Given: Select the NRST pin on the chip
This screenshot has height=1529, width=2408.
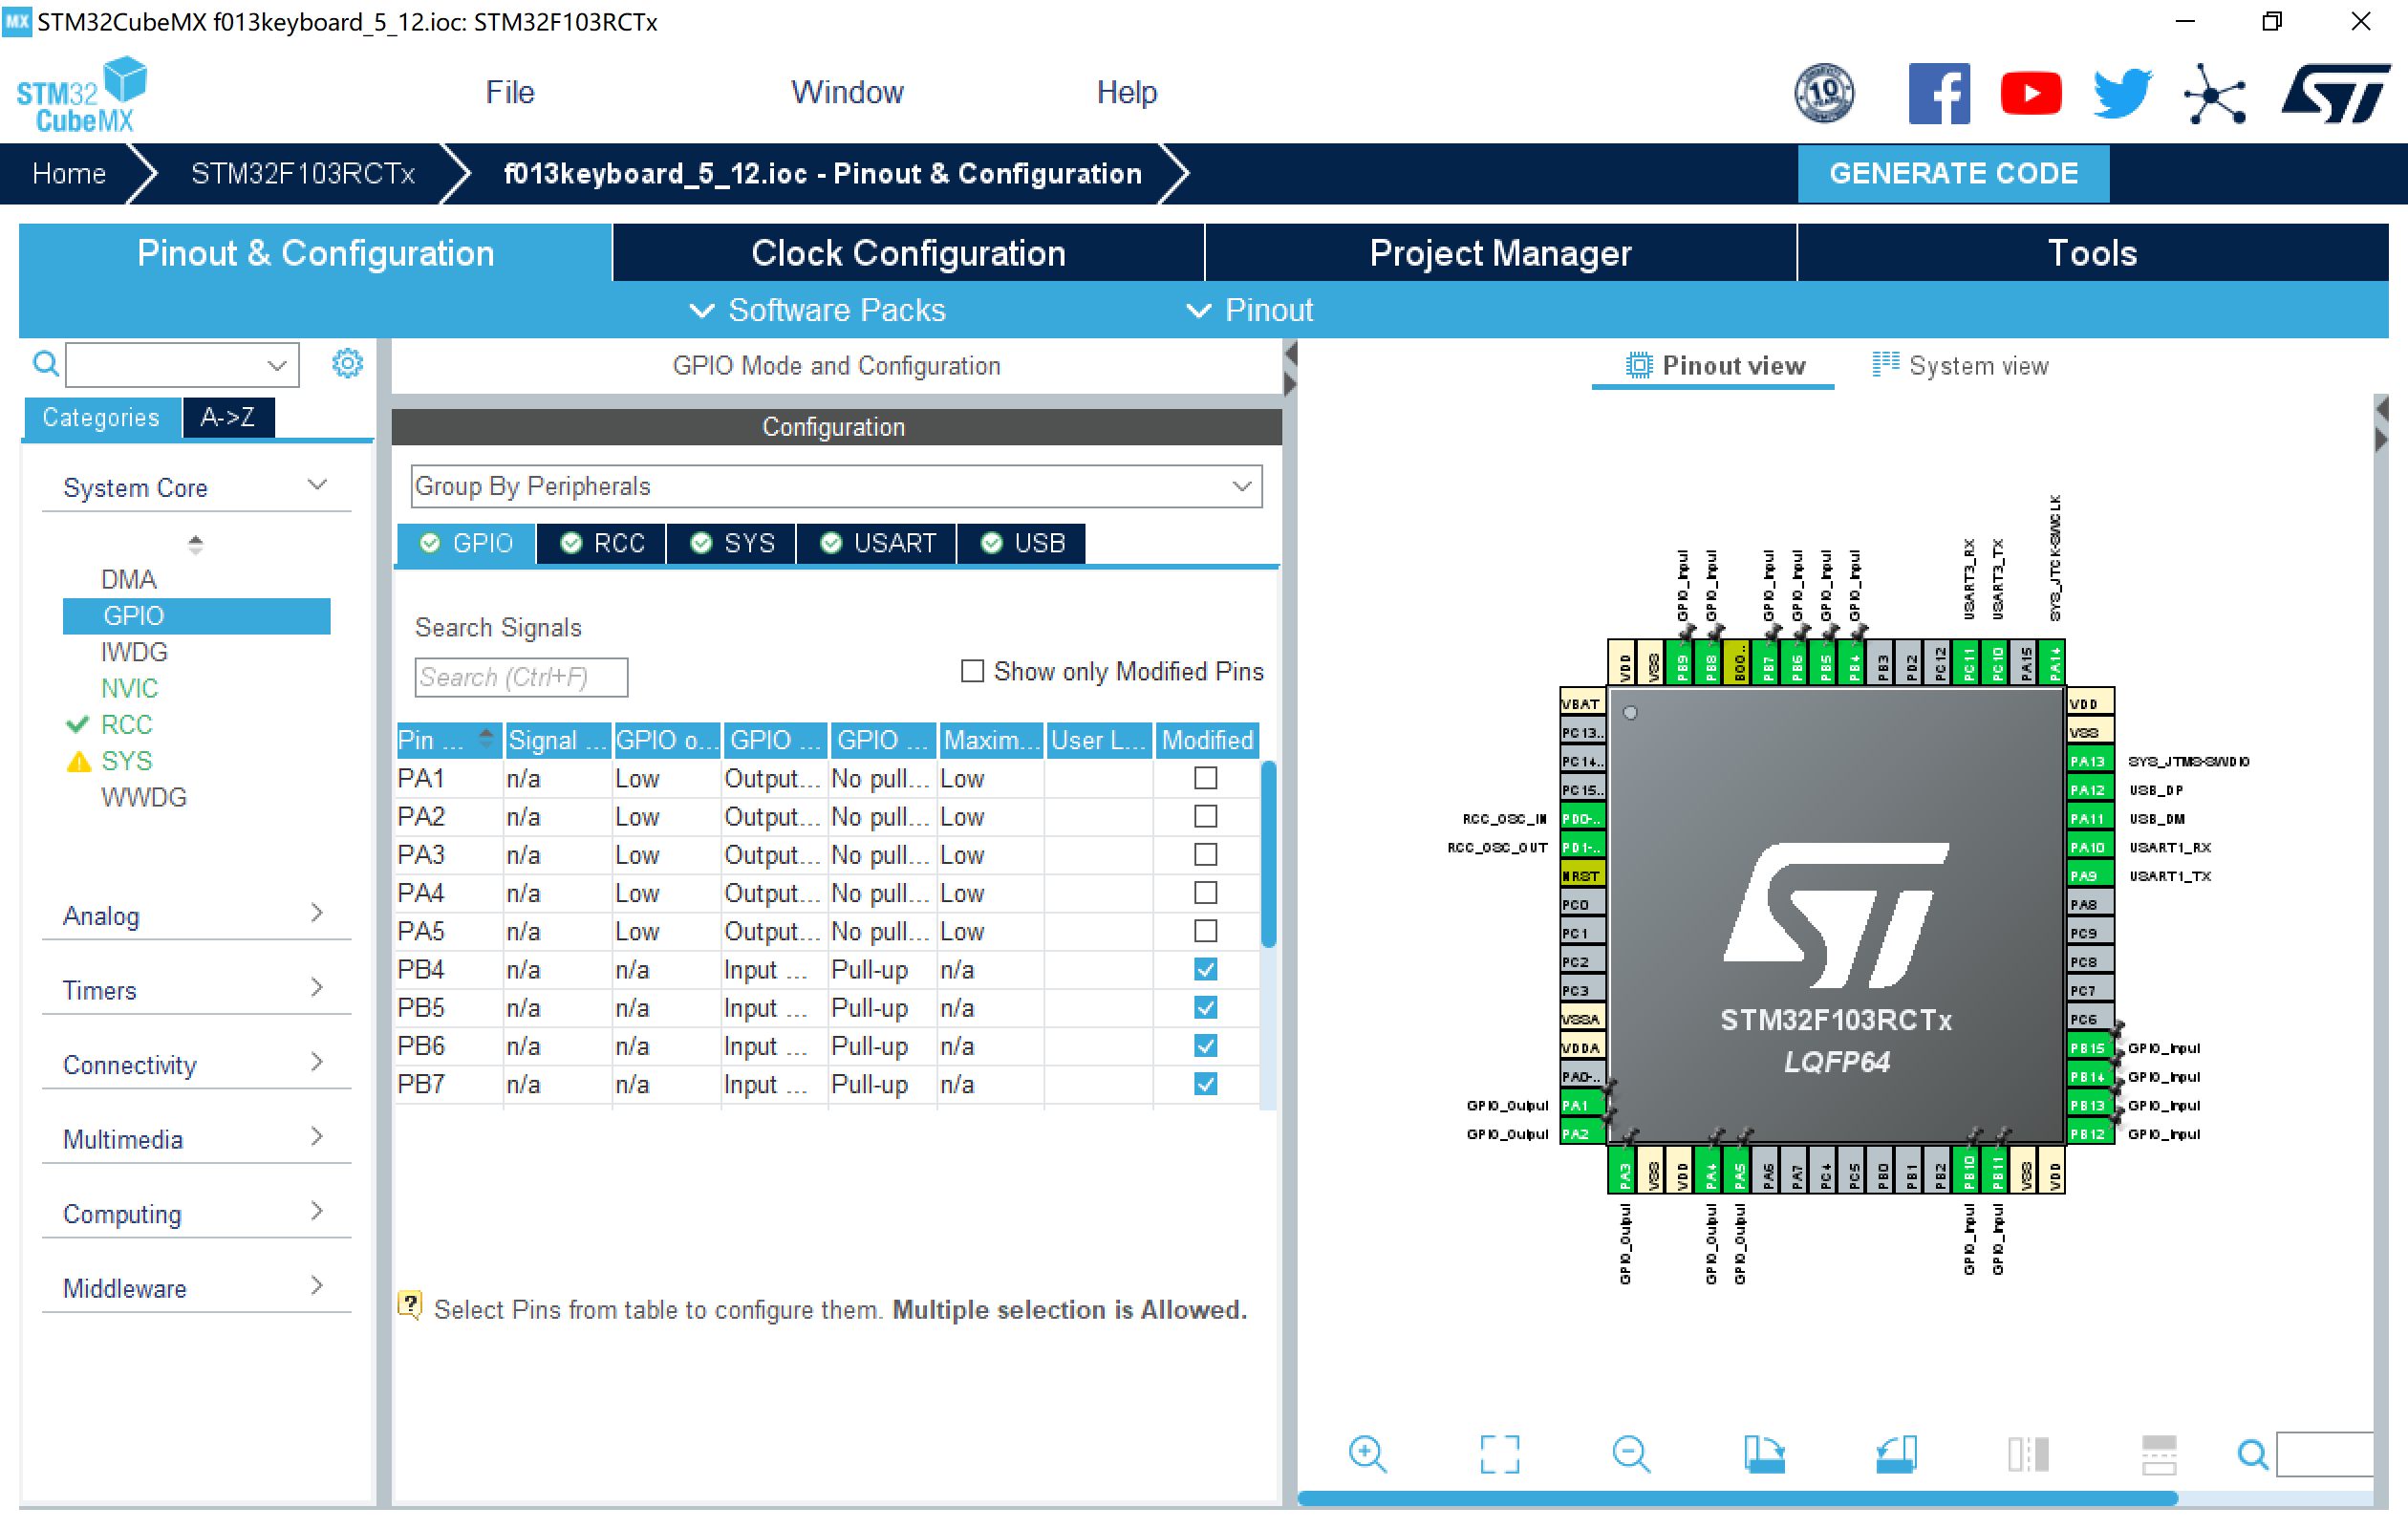Looking at the screenshot, I should [1582, 876].
